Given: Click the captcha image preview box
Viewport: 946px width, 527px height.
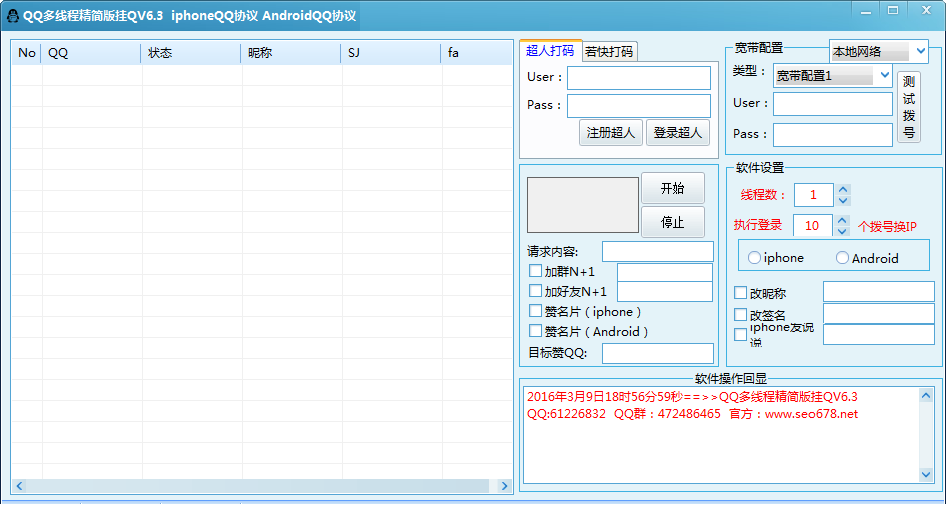Looking at the screenshot, I should pos(583,205).
